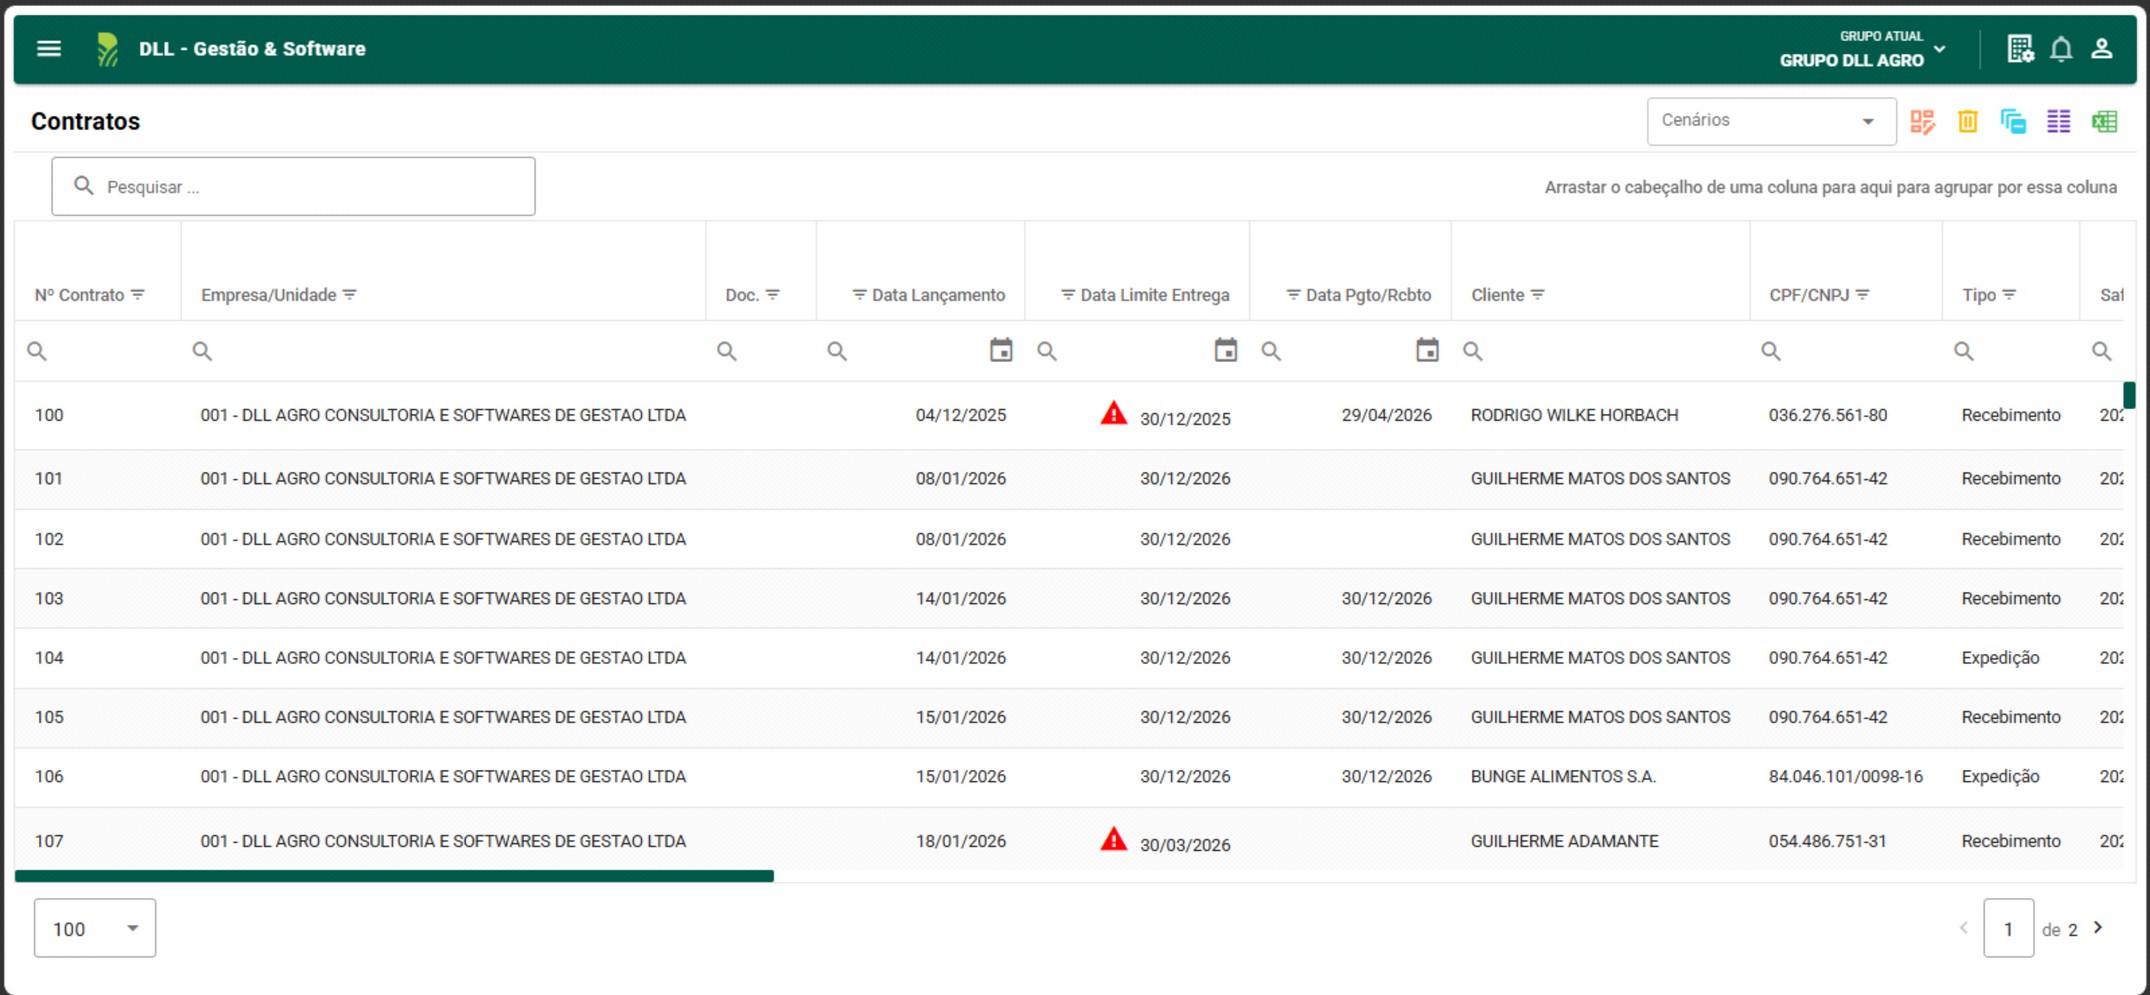Open filter for Cliente column
This screenshot has height=995, width=2150.
(x=1537, y=295)
